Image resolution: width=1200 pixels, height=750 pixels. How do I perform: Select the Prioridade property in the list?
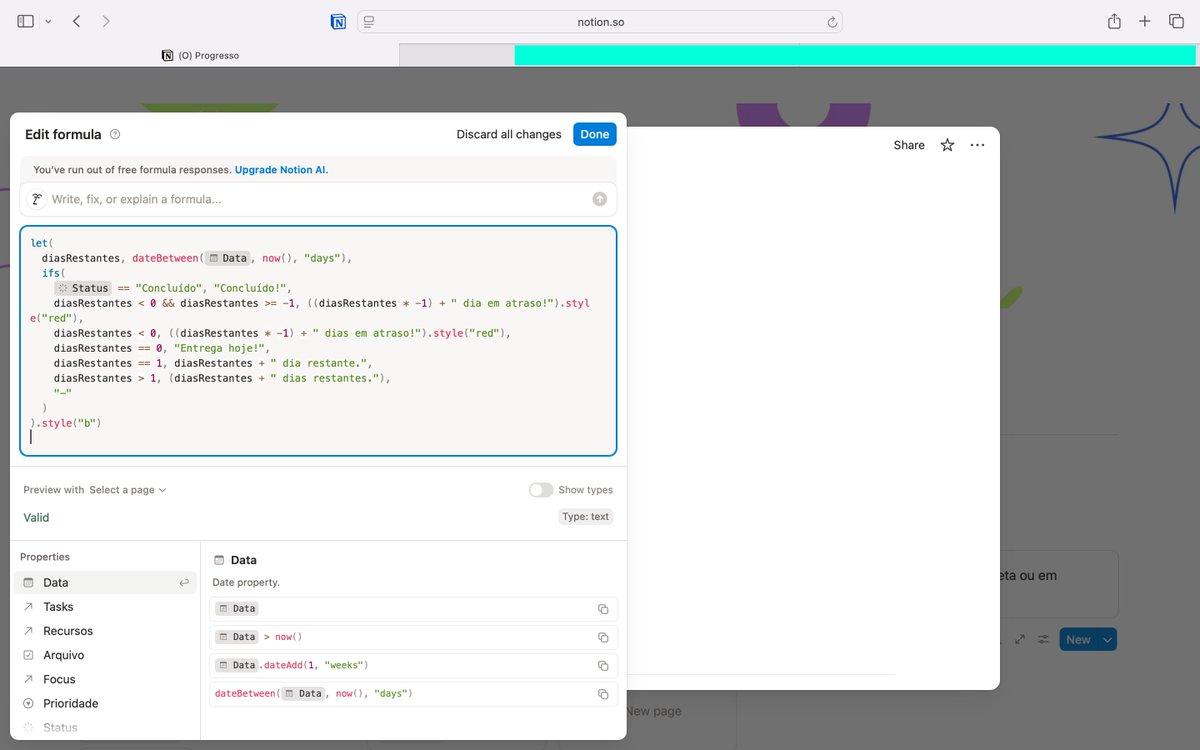105,703
